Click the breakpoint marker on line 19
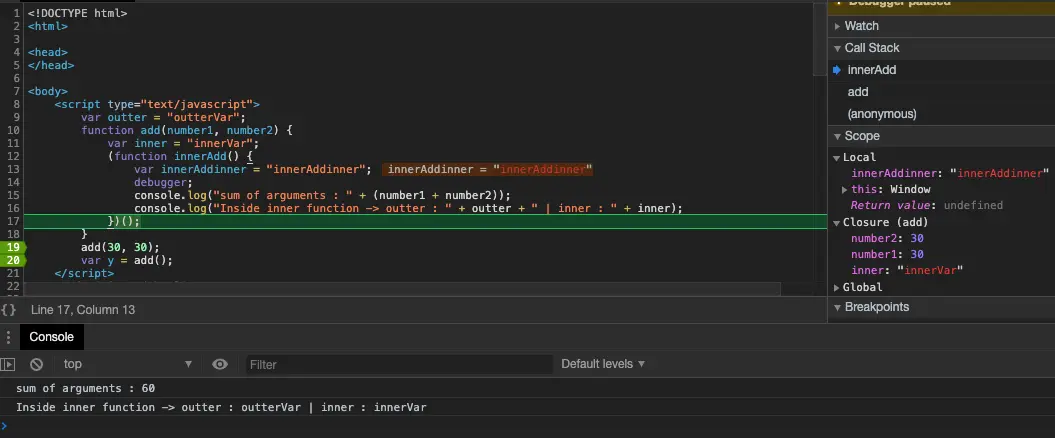This screenshot has height=438, width=1055. pos(12,247)
